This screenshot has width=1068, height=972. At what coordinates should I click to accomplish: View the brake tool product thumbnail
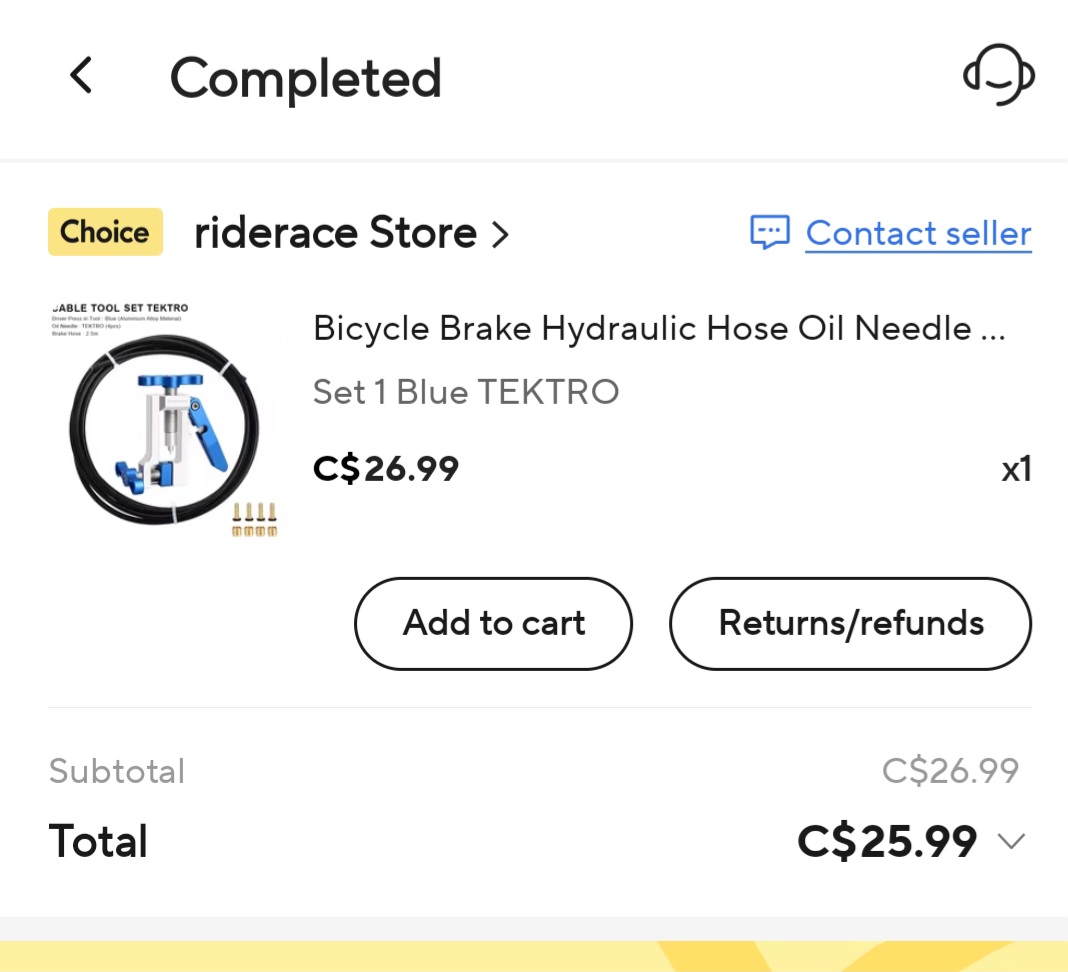click(x=166, y=420)
